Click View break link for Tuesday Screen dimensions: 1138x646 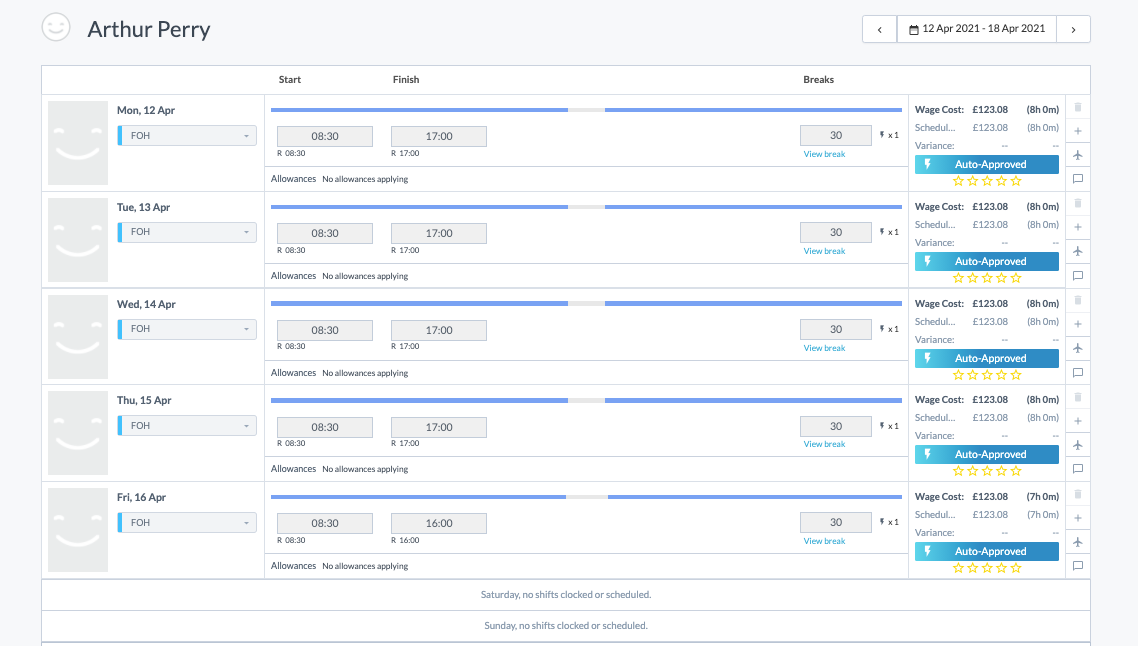(x=824, y=251)
